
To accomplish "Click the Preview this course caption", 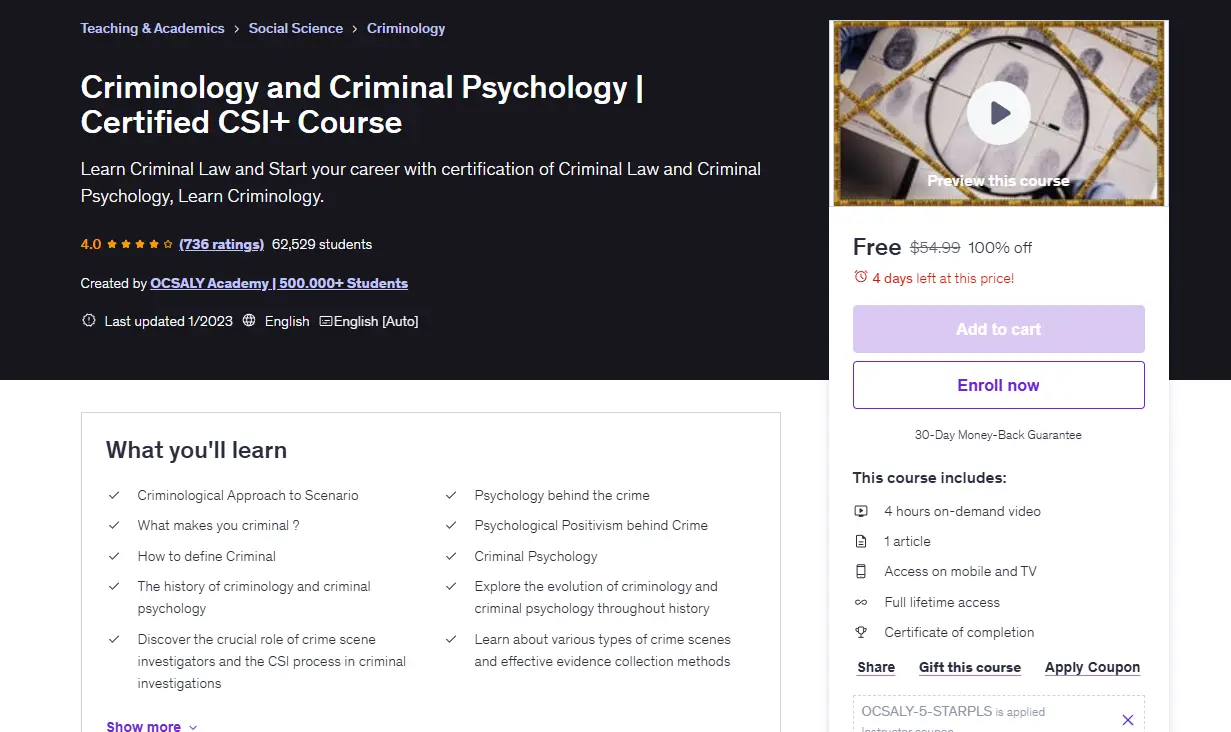I will 998,181.
